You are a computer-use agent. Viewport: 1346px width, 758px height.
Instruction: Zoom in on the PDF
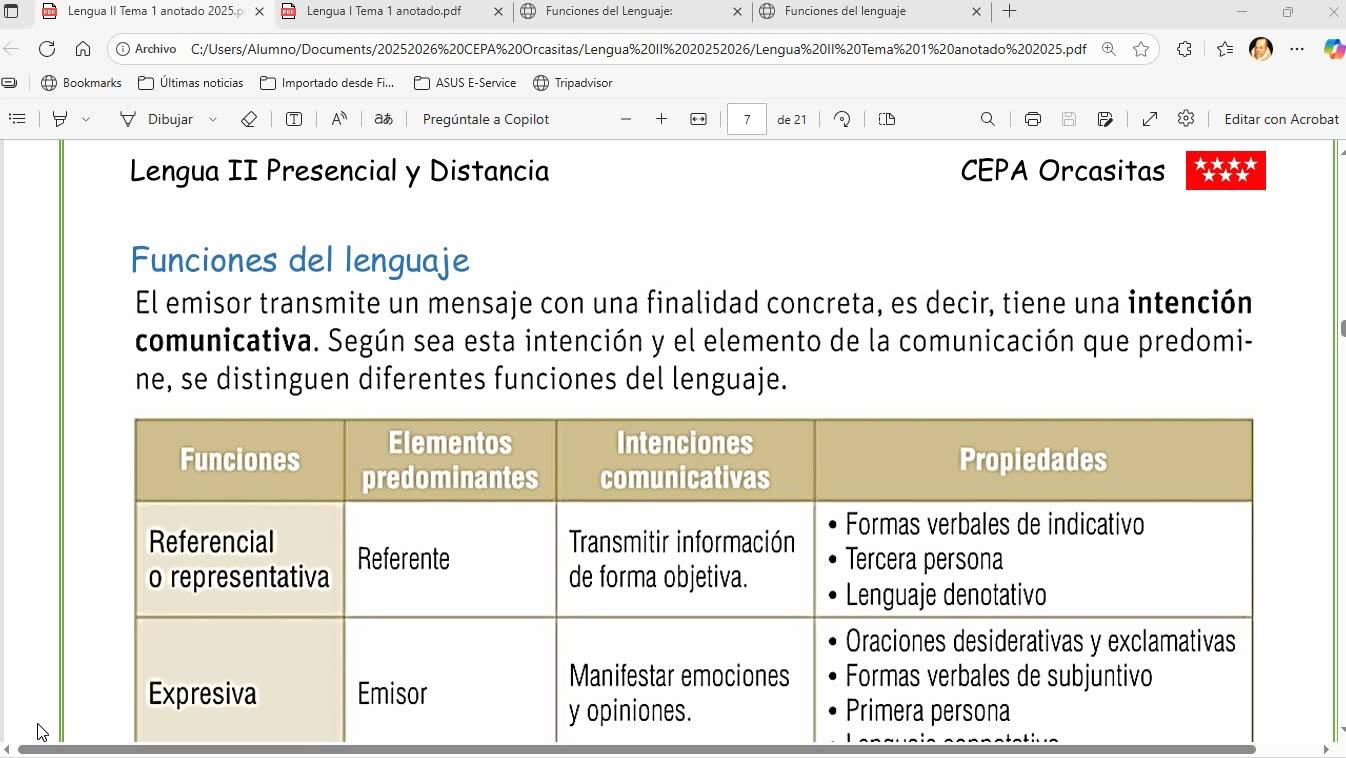pos(661,119)
